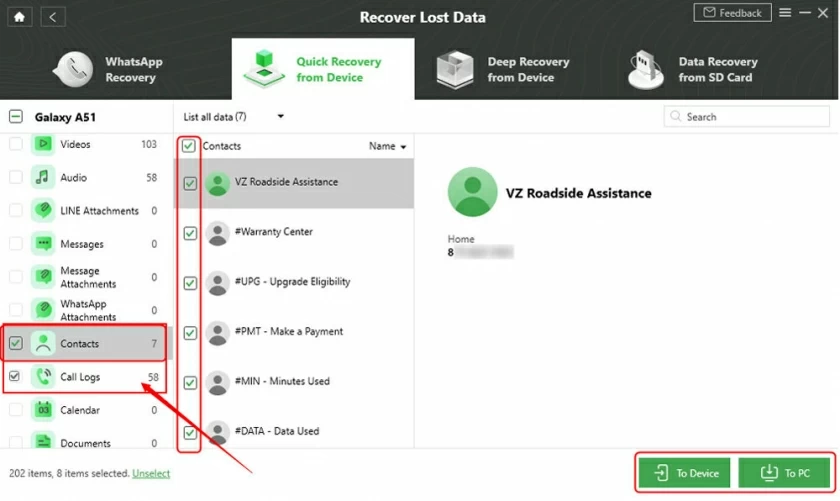Screen dimensions: 840x501
Task: Click the Messages category icon
Action: (x=43, y=244)
